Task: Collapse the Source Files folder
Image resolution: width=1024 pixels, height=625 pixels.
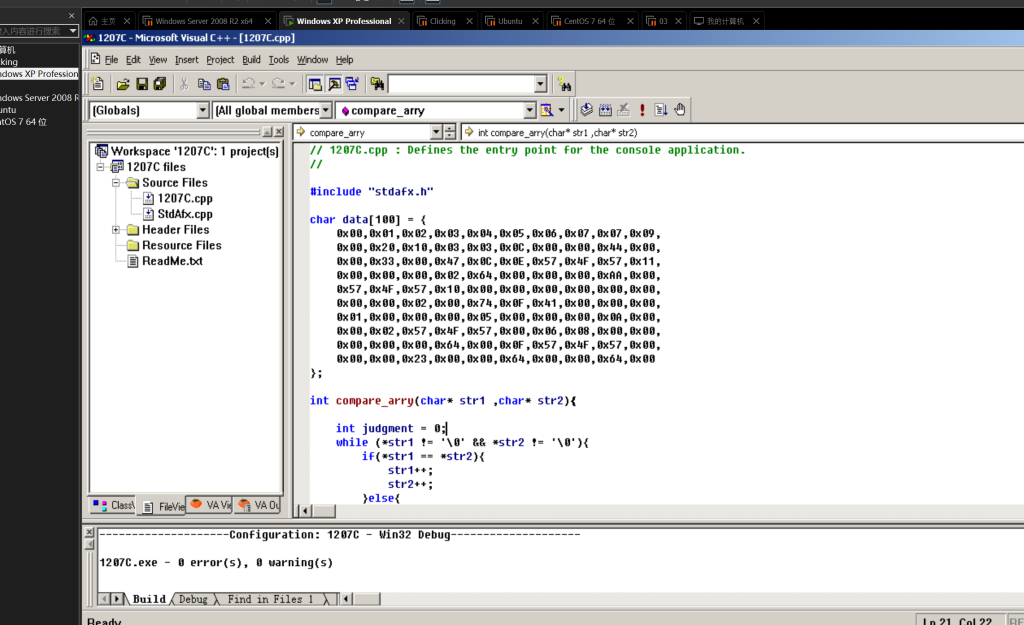Action: [x=116, y=183]
